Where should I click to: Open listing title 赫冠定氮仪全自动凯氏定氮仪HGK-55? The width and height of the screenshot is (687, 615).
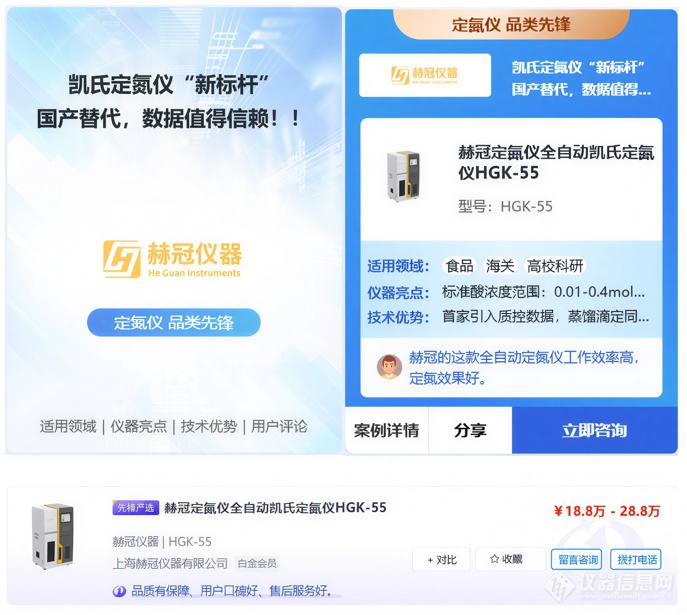(275, 508)
